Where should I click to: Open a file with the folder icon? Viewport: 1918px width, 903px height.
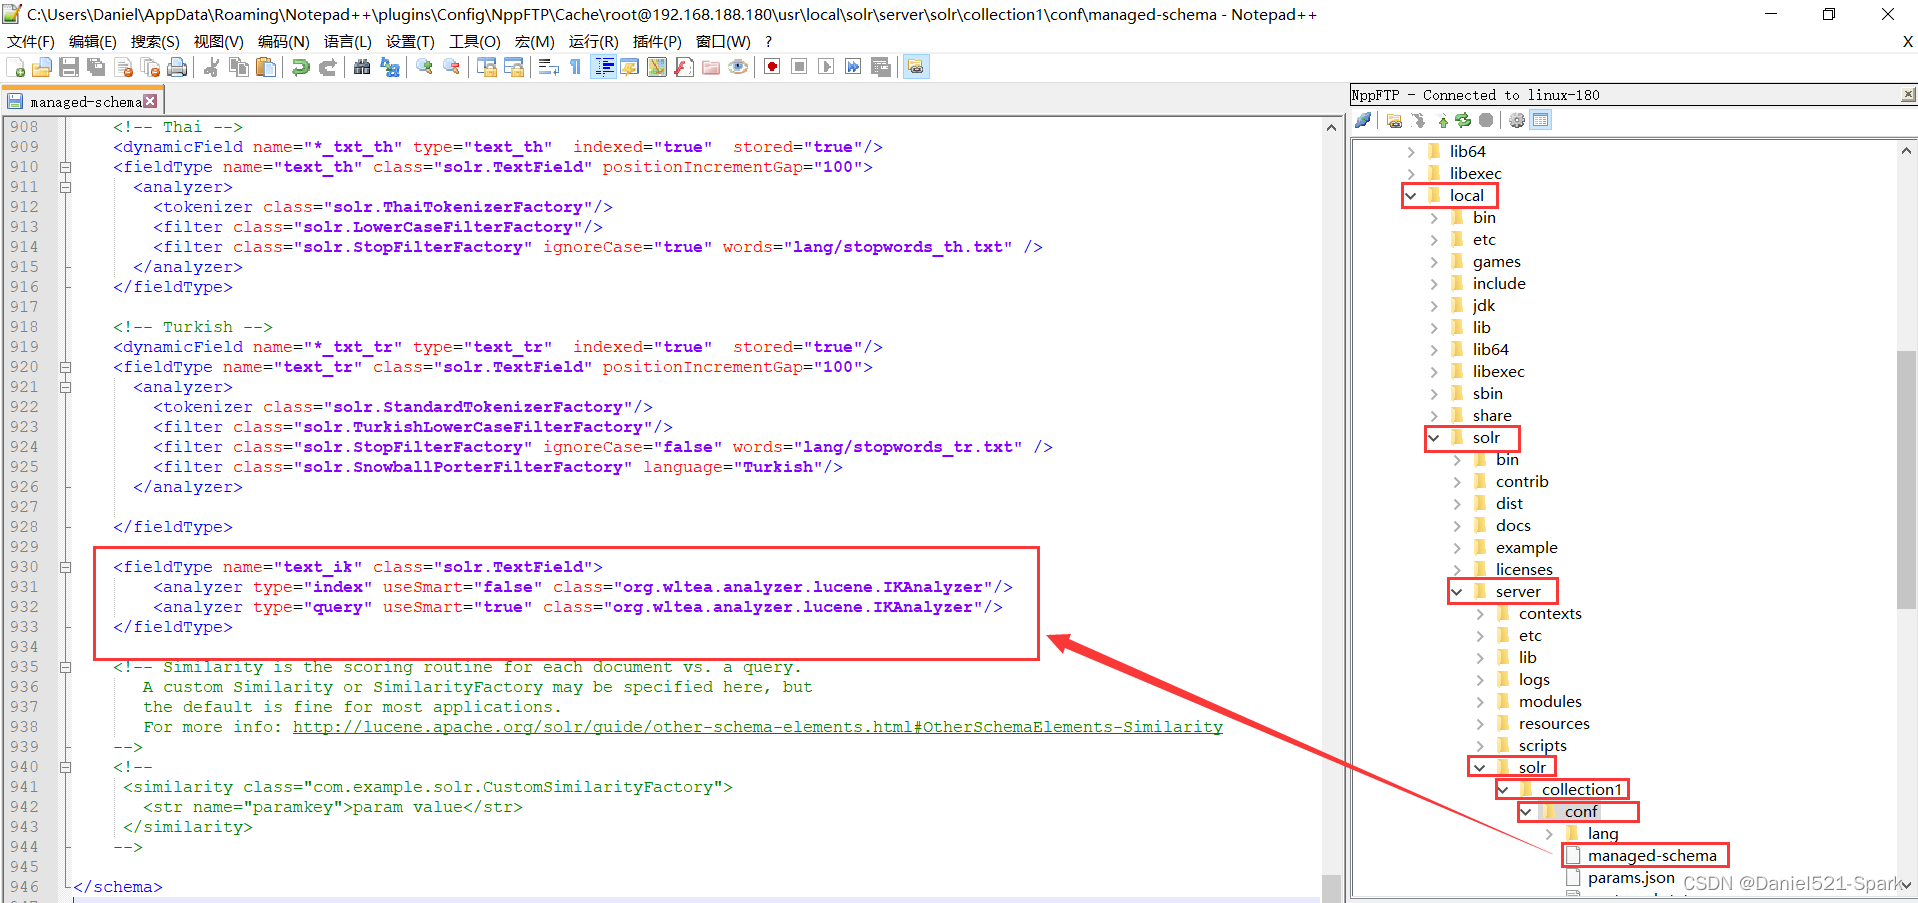[42, 67]
